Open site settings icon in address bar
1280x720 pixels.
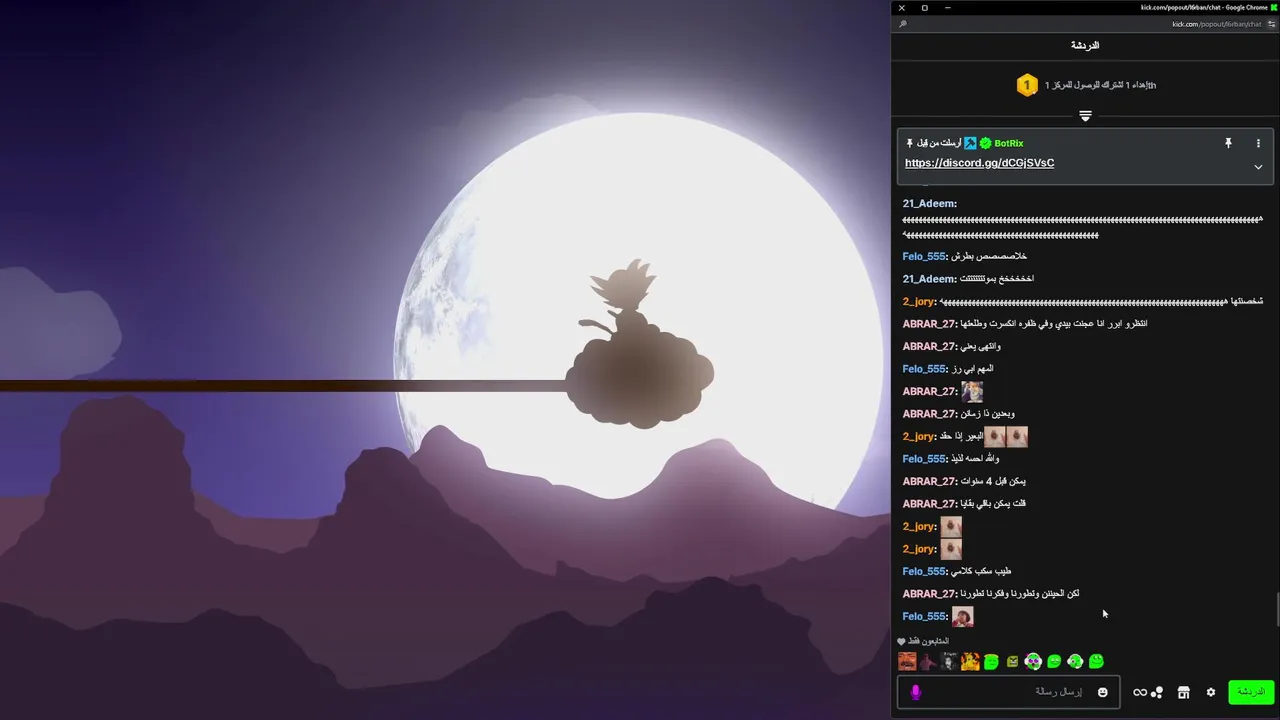(1271, 24)
